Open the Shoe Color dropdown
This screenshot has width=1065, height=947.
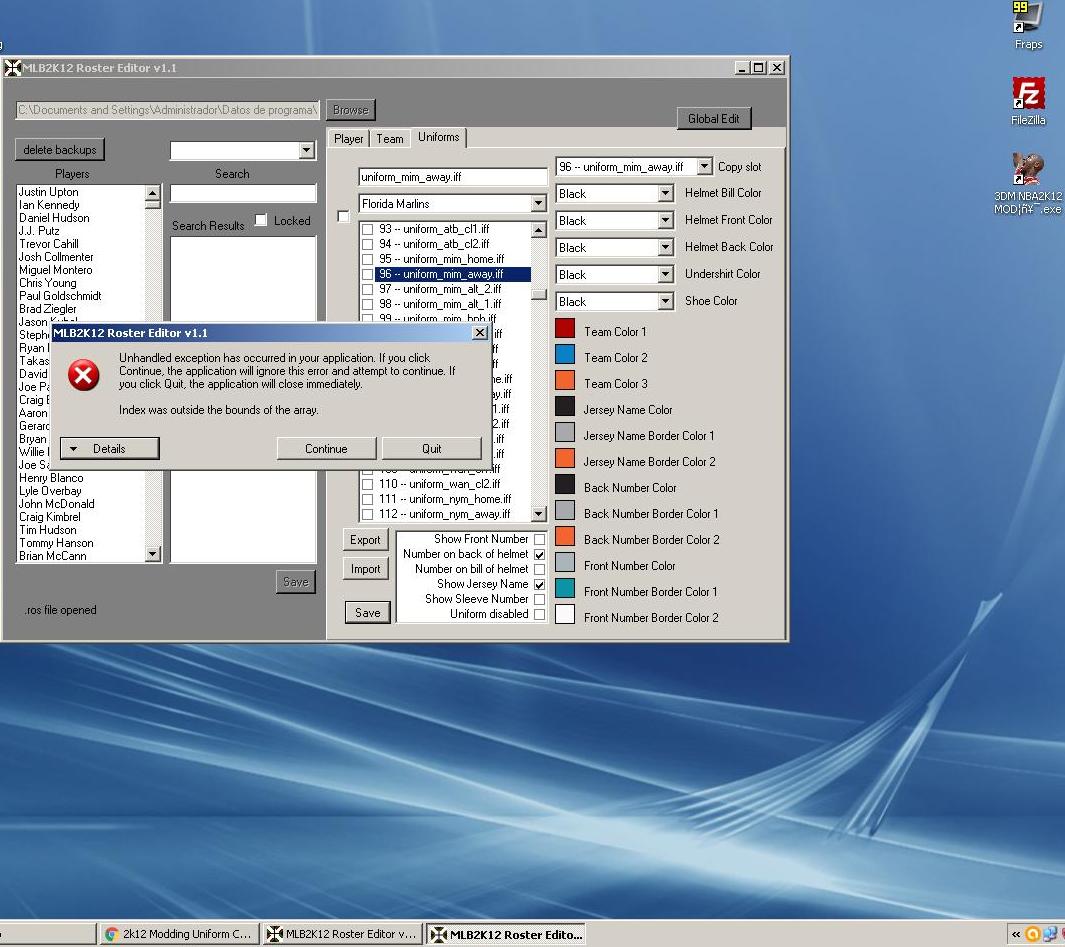pos(666,301)
